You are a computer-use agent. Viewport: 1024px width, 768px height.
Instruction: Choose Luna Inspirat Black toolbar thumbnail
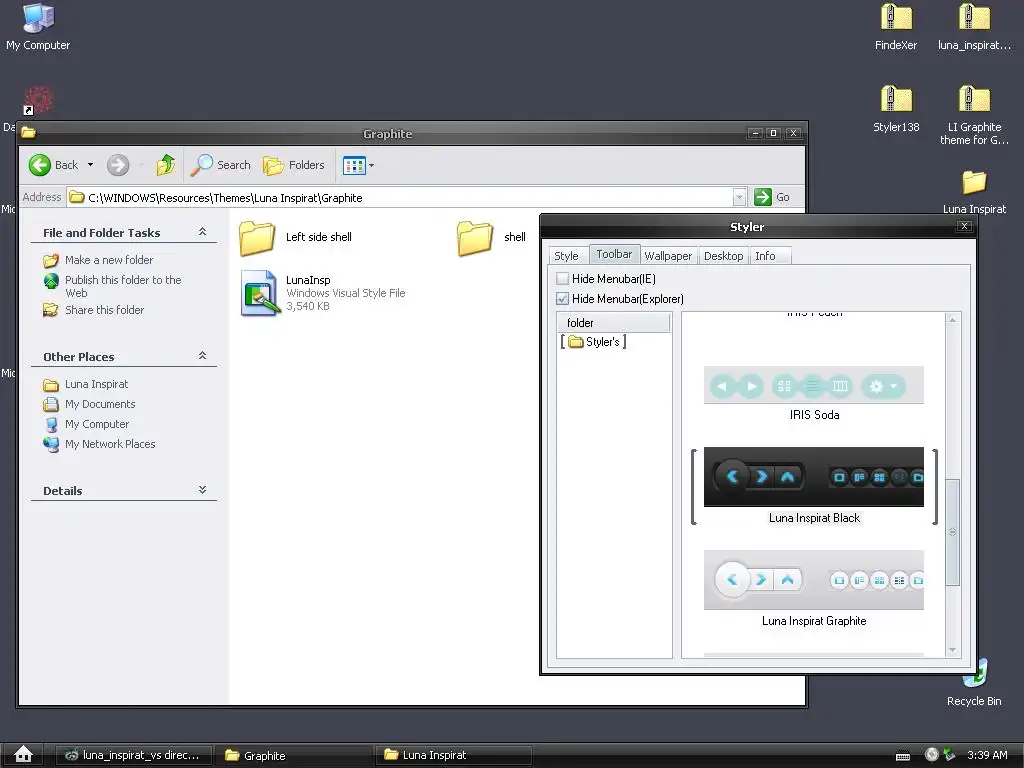click(x=814, y=477)
